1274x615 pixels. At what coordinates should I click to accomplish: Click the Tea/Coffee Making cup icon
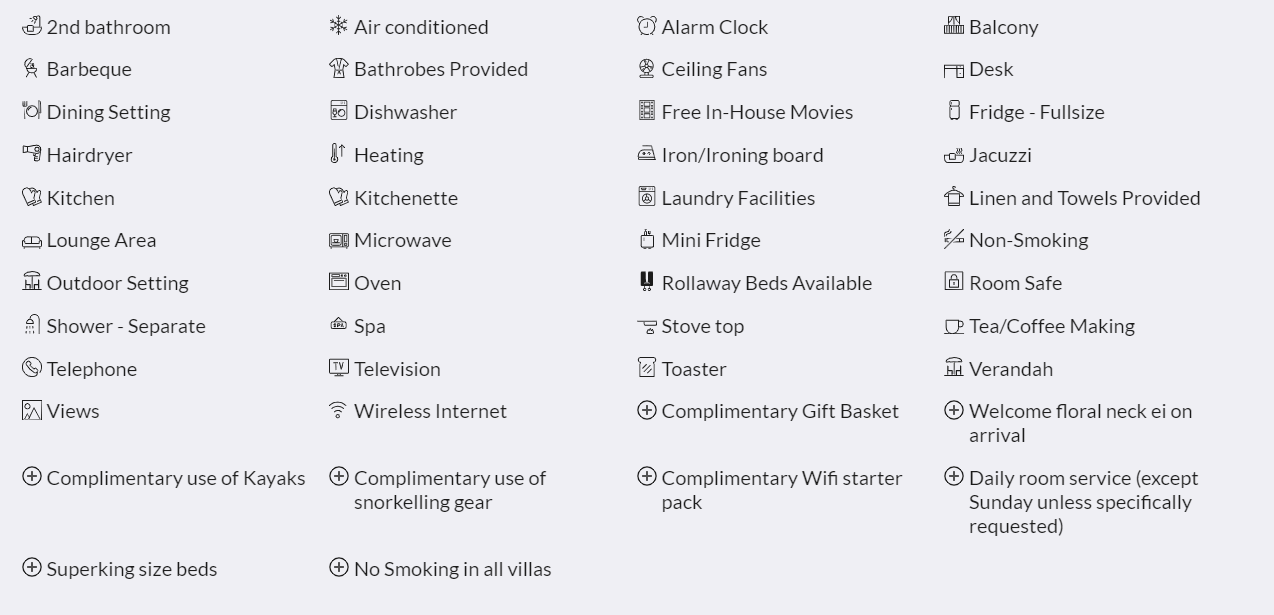coord(954,325)
